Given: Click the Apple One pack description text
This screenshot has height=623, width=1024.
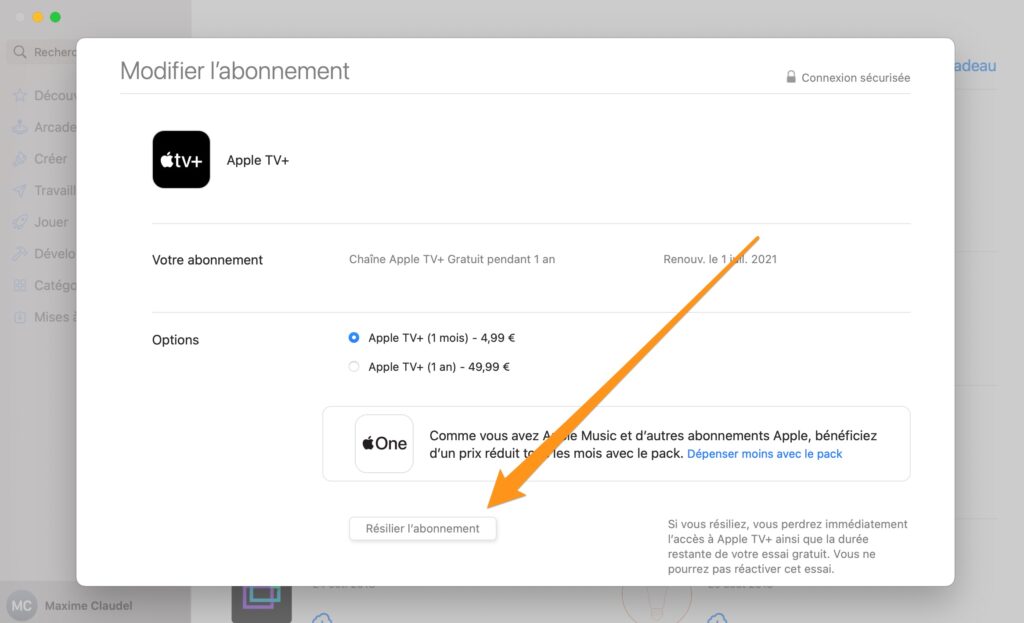Looking at the screenshot, I should pyautogui.click(x=653, y=444).
